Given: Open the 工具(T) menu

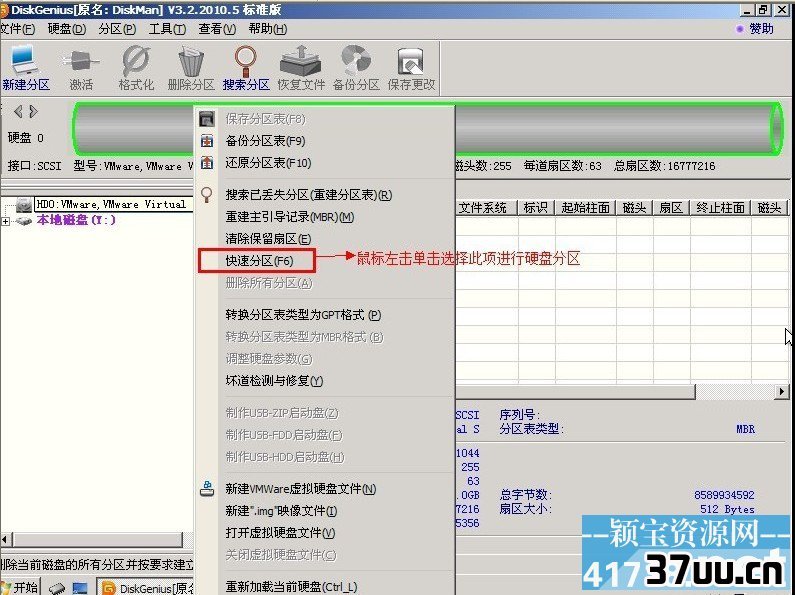Looking at the screenshot, I should (167, 29).
